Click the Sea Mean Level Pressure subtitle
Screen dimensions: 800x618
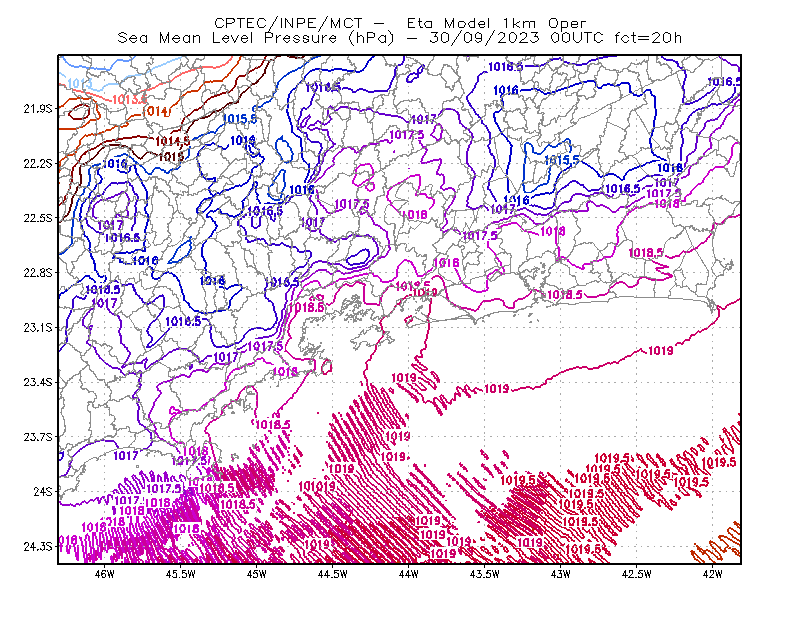pos(399,38)
